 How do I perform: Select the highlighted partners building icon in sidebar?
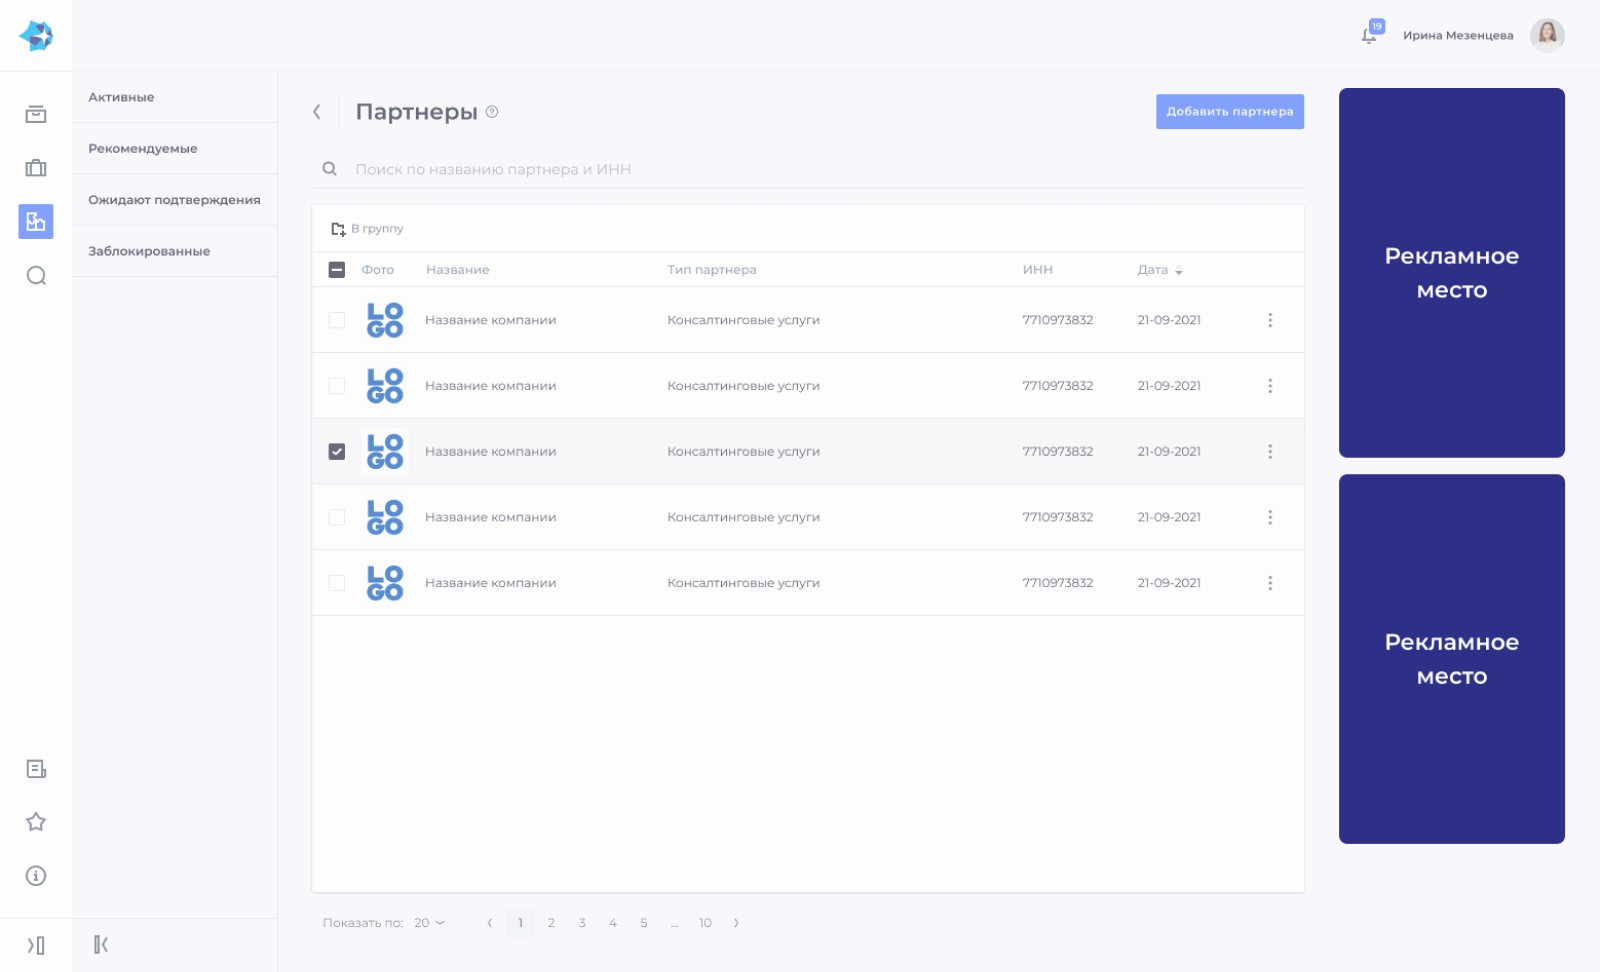36,221
